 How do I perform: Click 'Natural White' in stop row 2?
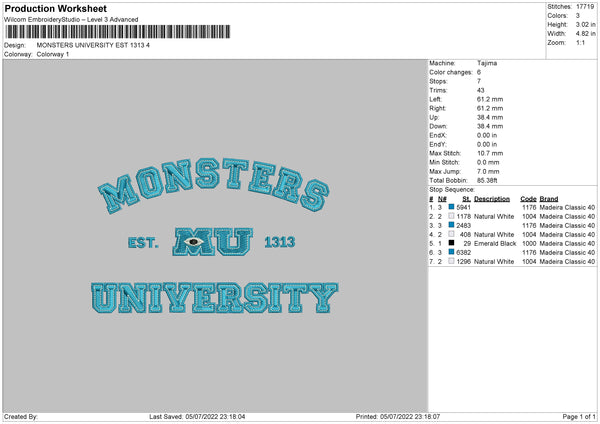(x=494, y=217)
